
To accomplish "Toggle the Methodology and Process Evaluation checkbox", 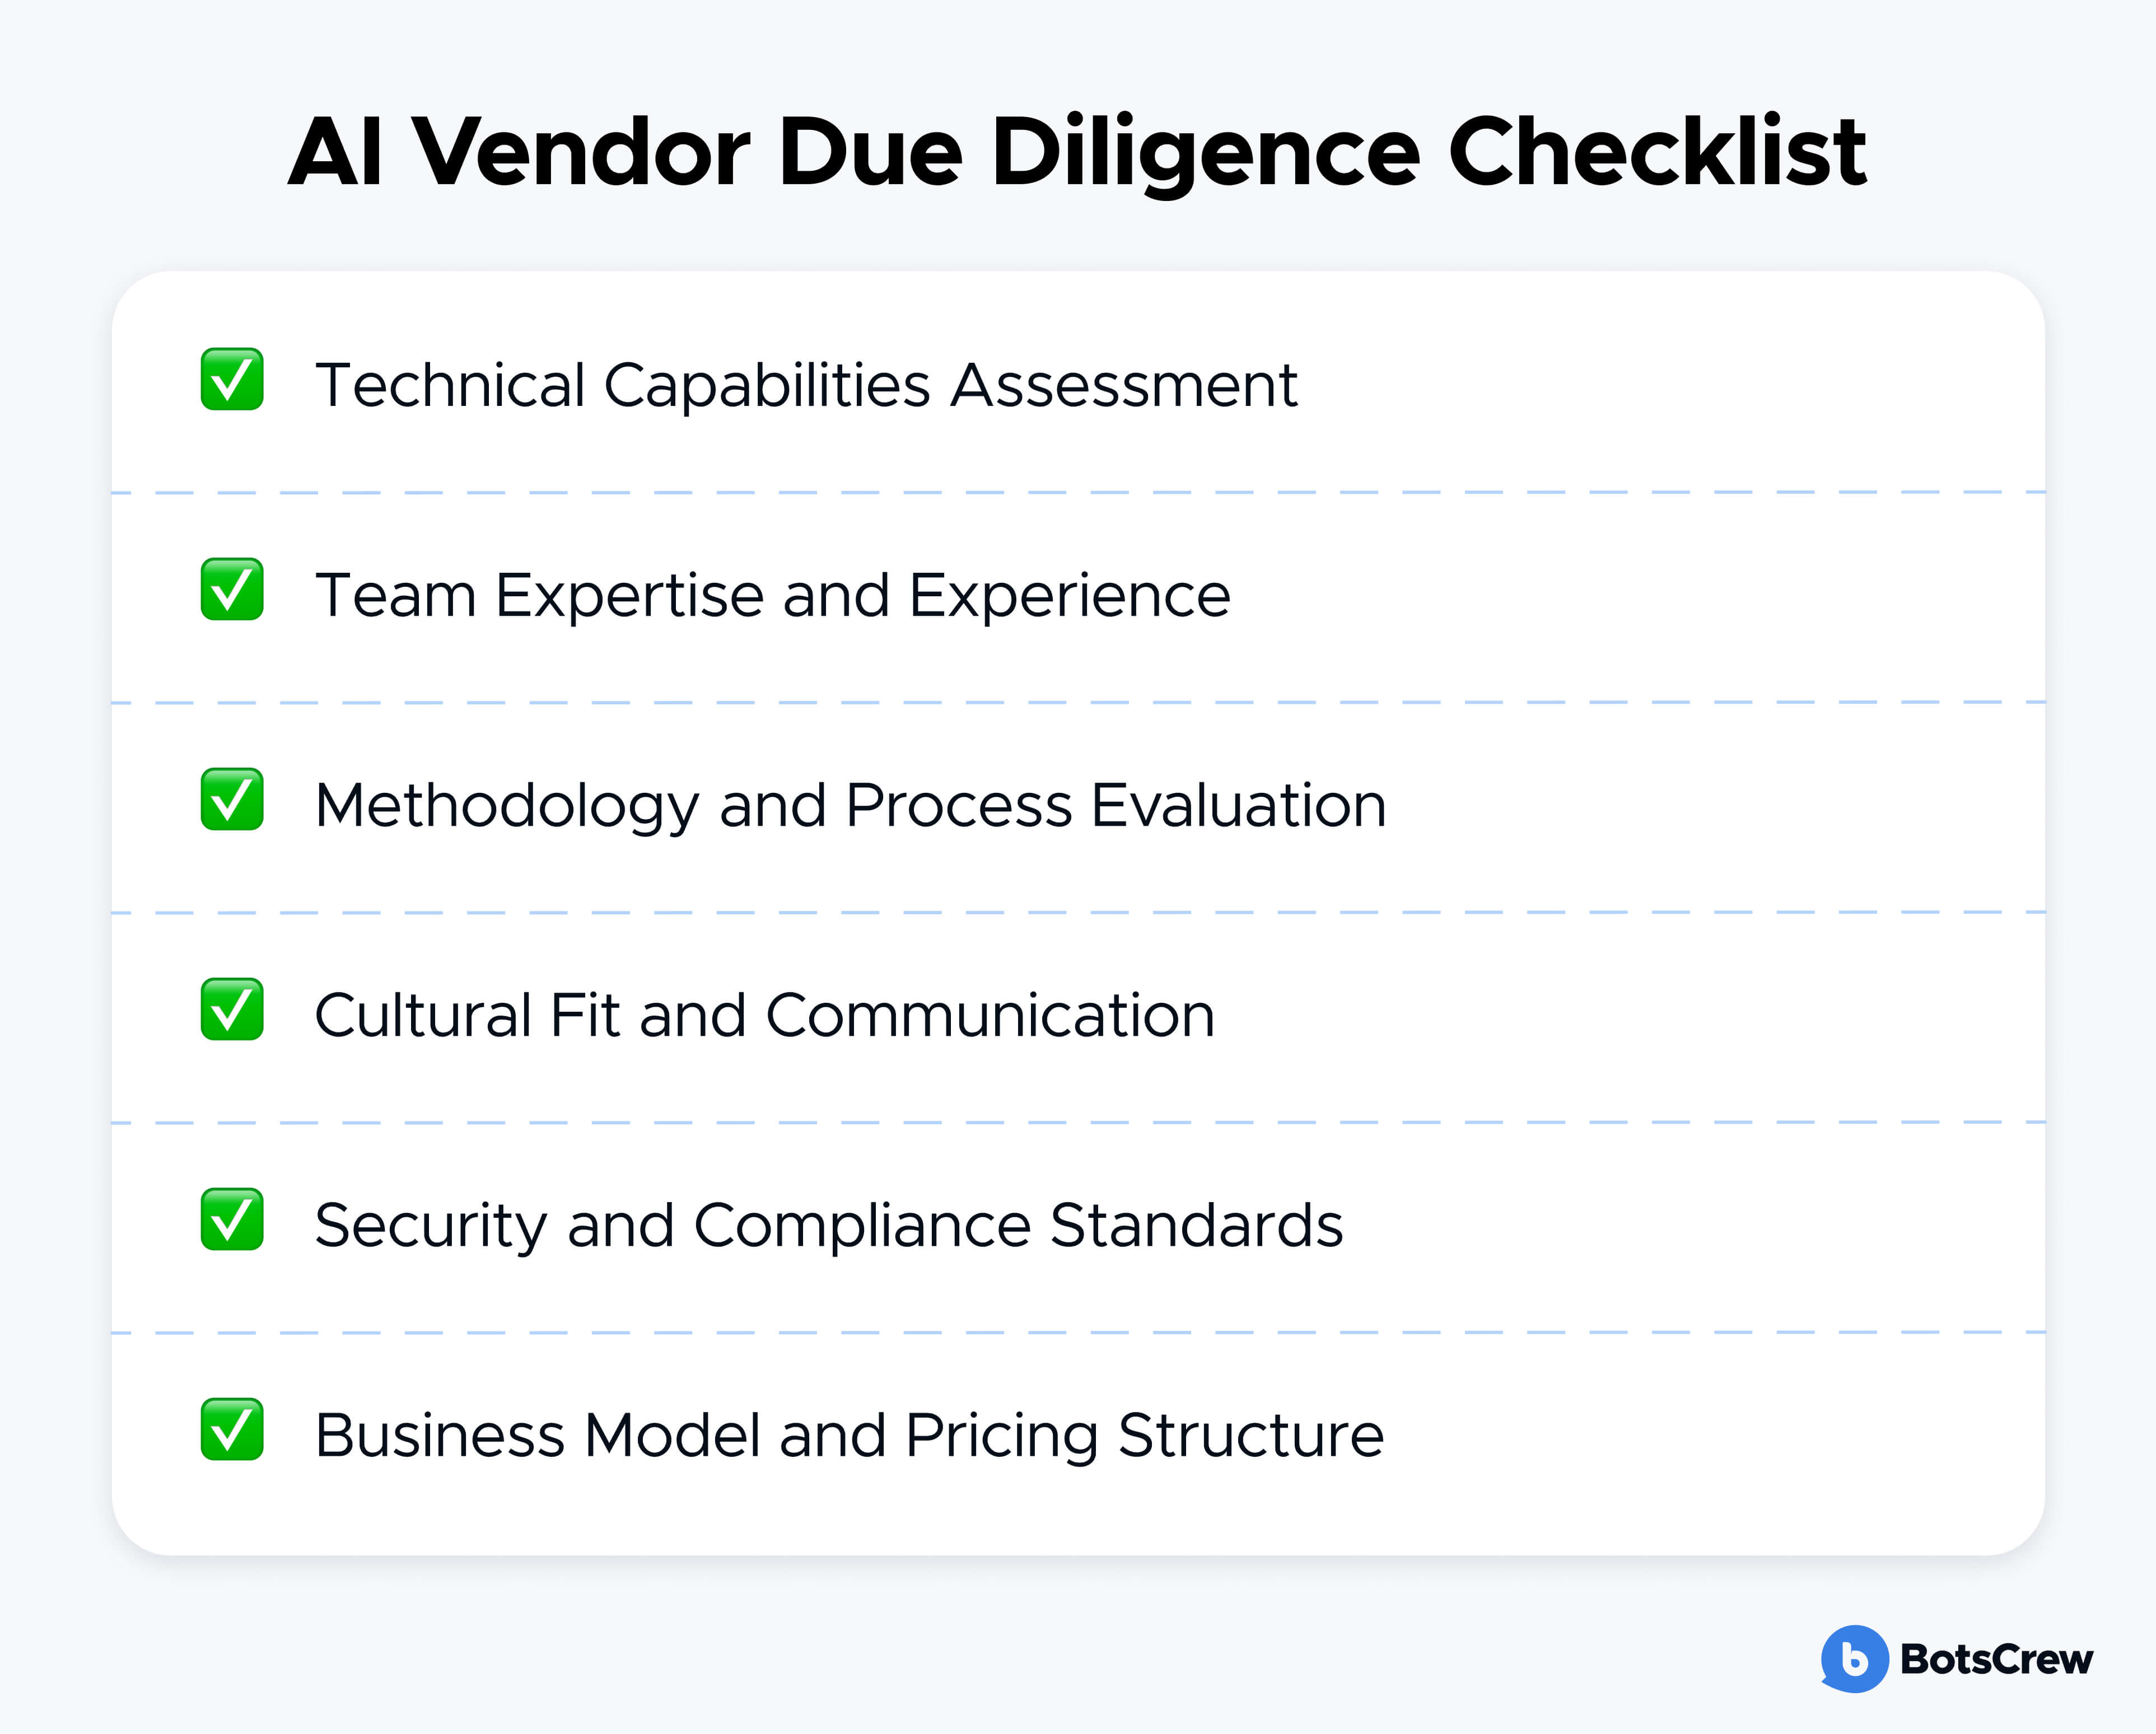I will (232, 799).
